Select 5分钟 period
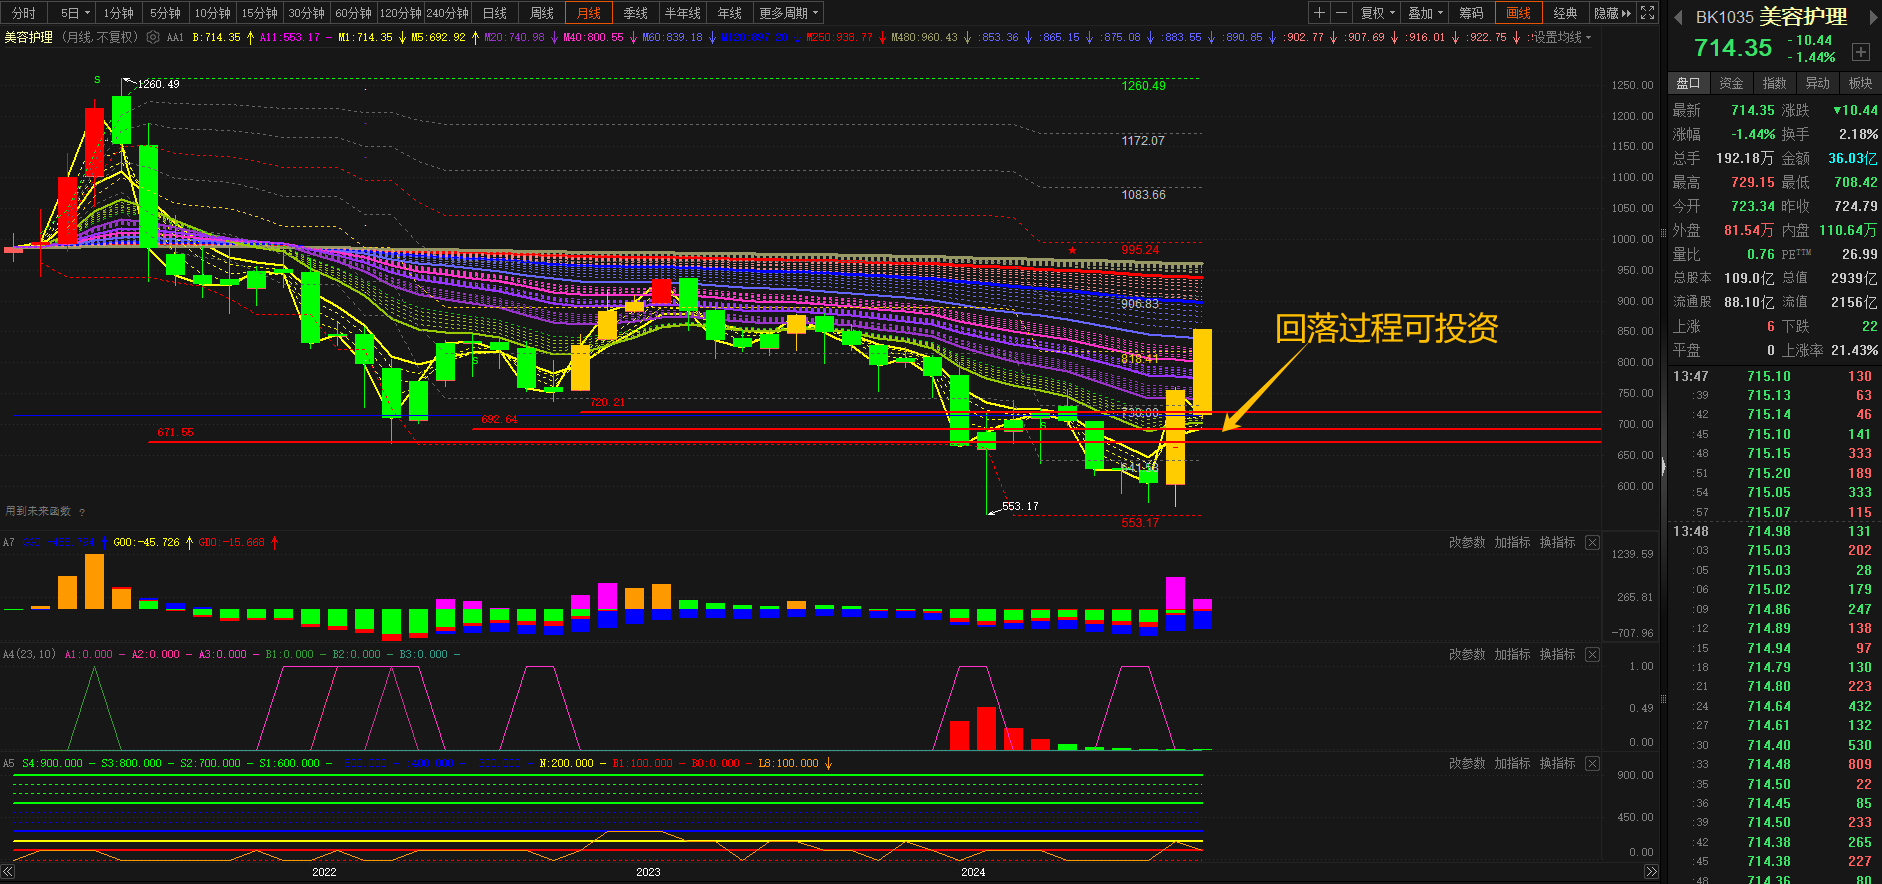1882x884 pixels. [x=166, y=13]
